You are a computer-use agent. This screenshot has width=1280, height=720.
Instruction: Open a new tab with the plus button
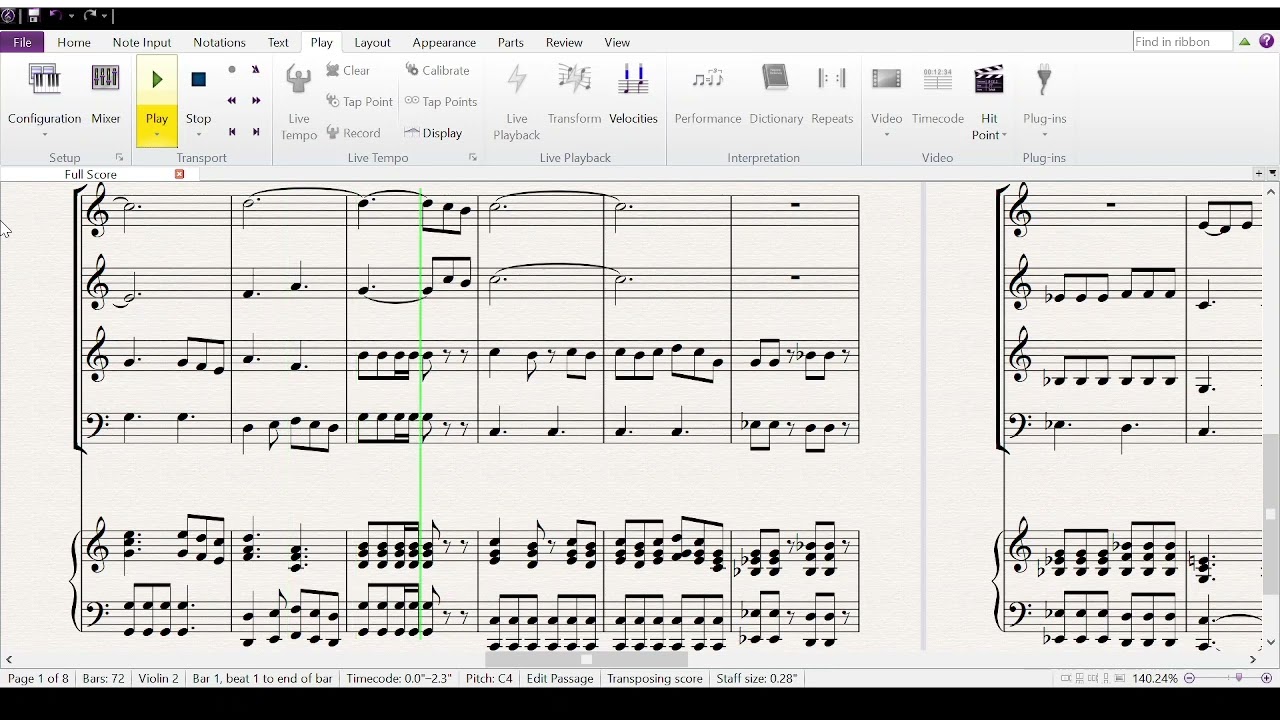click(x=1258, y=174)
